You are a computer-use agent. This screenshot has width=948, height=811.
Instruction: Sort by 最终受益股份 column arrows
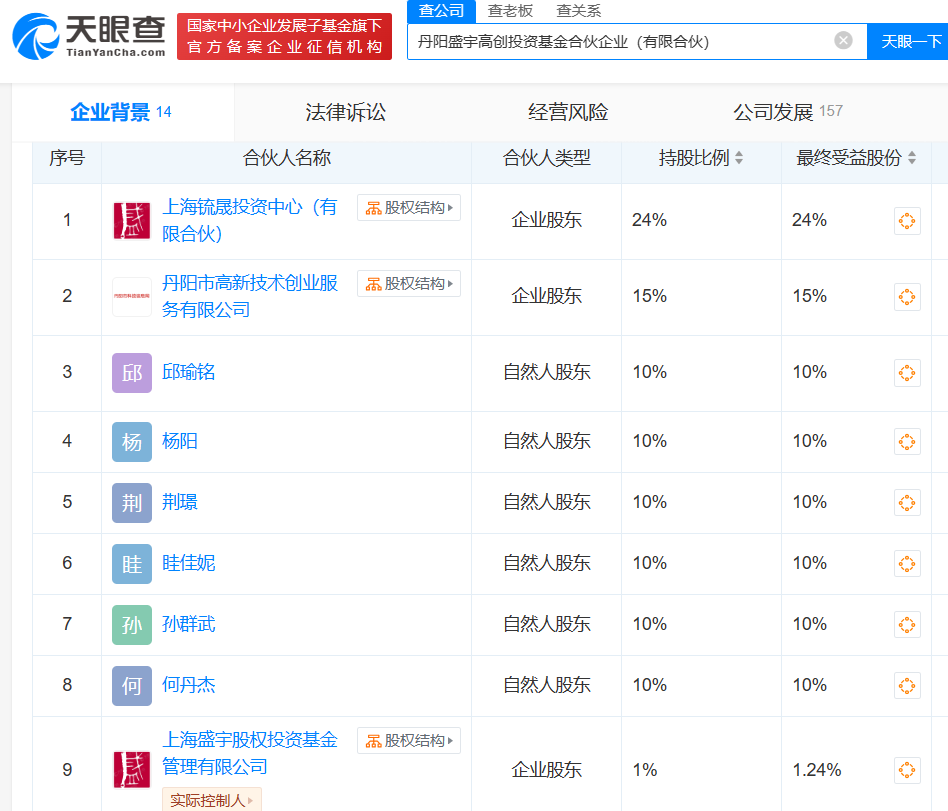pyautogui.click(x=912, y=158)
